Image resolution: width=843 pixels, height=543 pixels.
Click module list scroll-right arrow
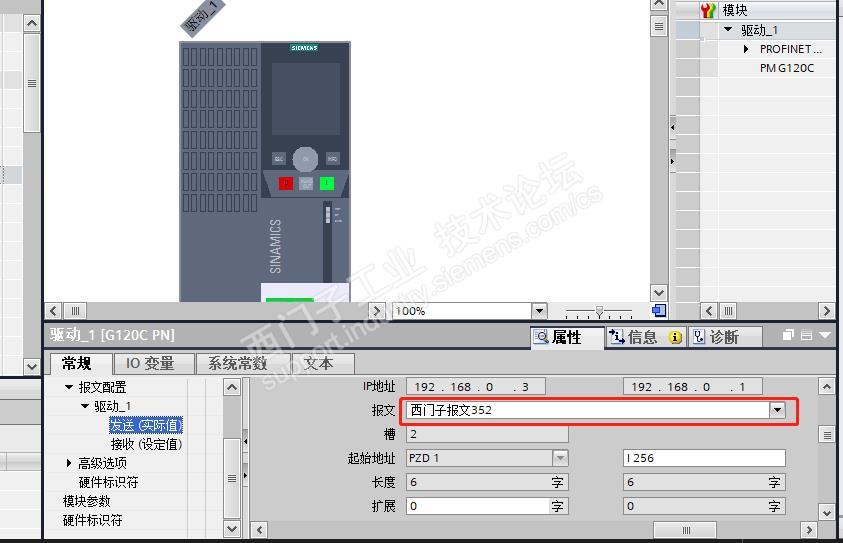click(826, 311)
